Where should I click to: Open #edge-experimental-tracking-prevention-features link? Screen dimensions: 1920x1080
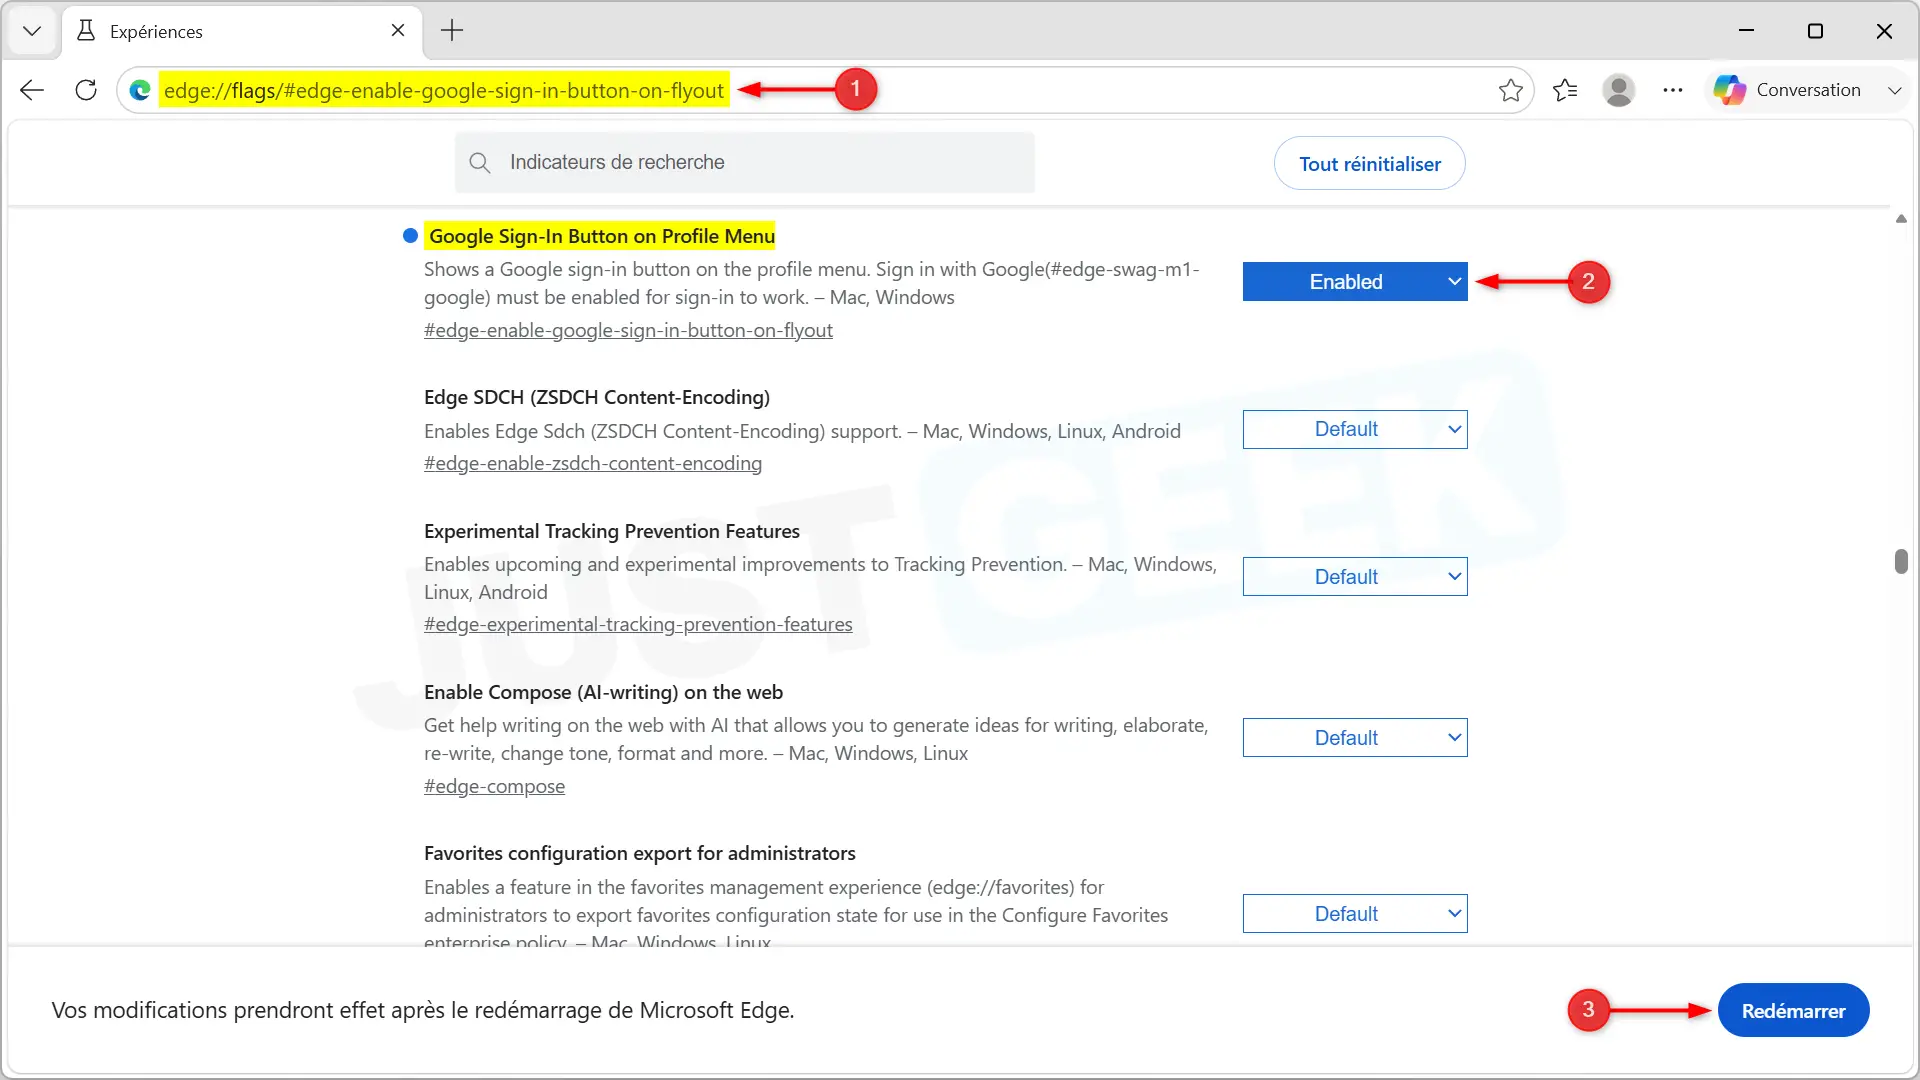pos(638,624)
